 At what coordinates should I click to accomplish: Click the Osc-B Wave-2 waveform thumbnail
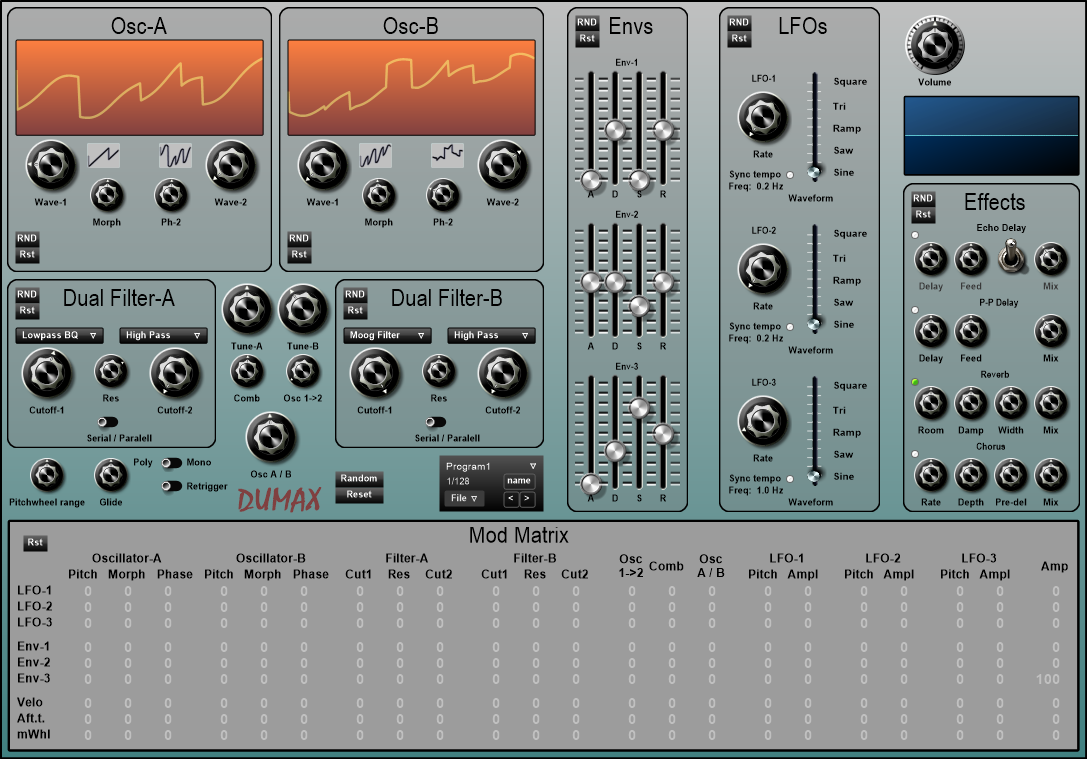[448, 155]
